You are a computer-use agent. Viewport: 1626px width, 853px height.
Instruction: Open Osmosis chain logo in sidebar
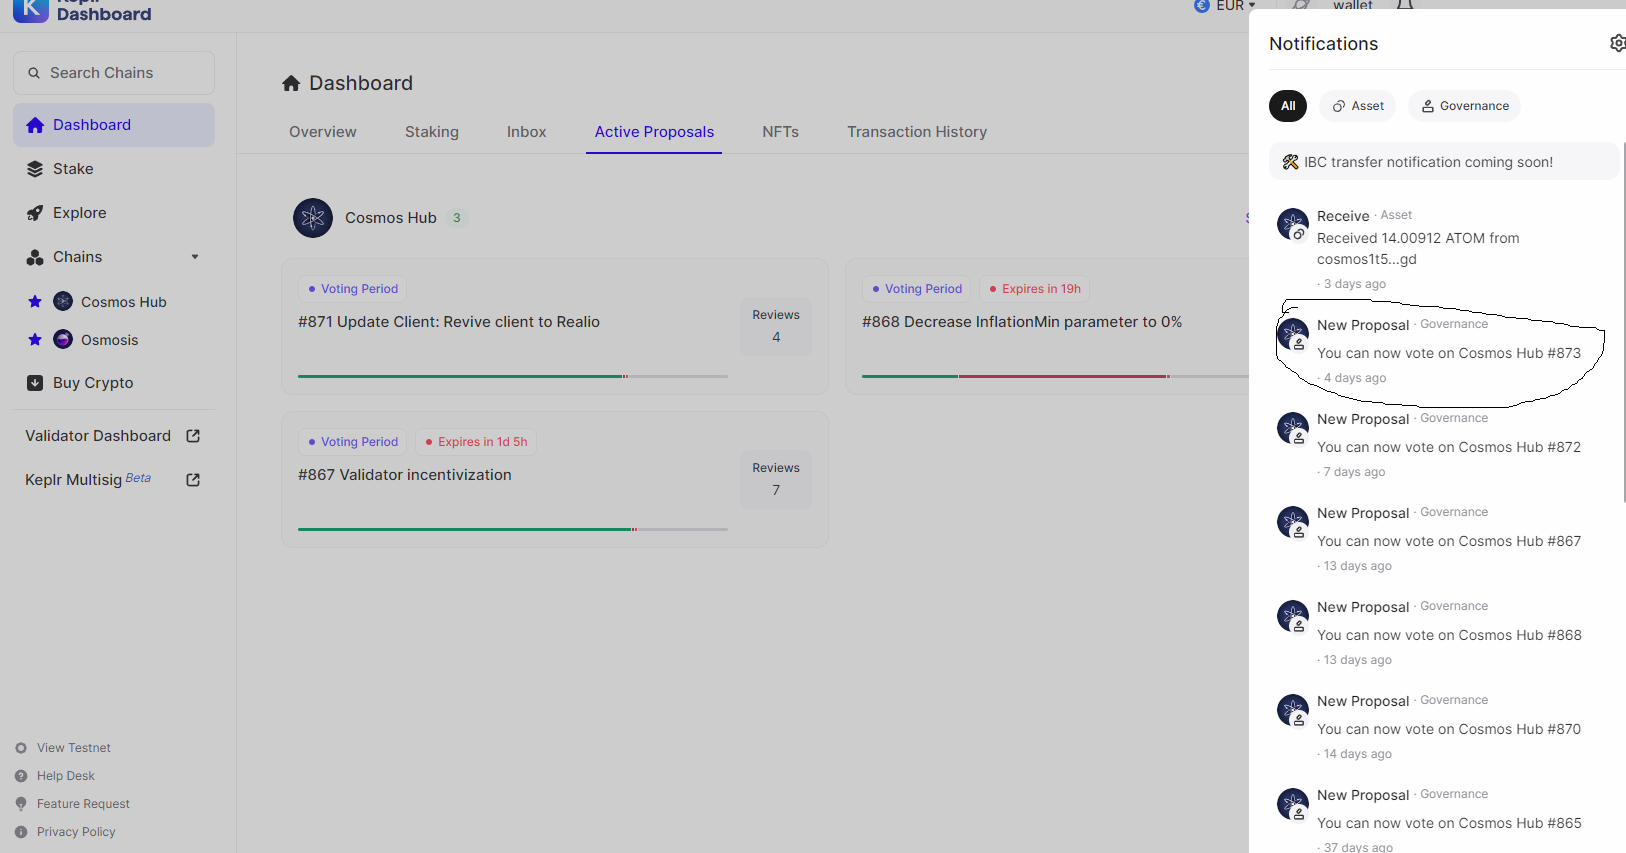point(63,339)
